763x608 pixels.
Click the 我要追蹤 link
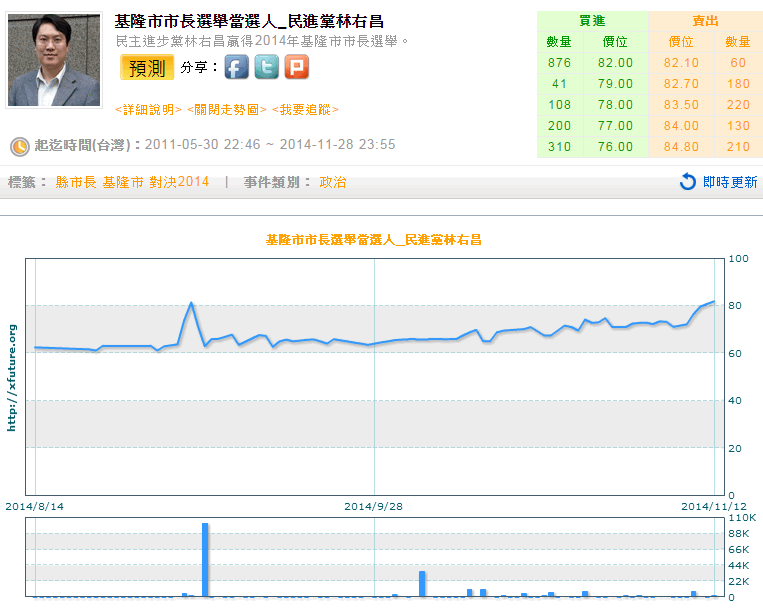(305, 110)
